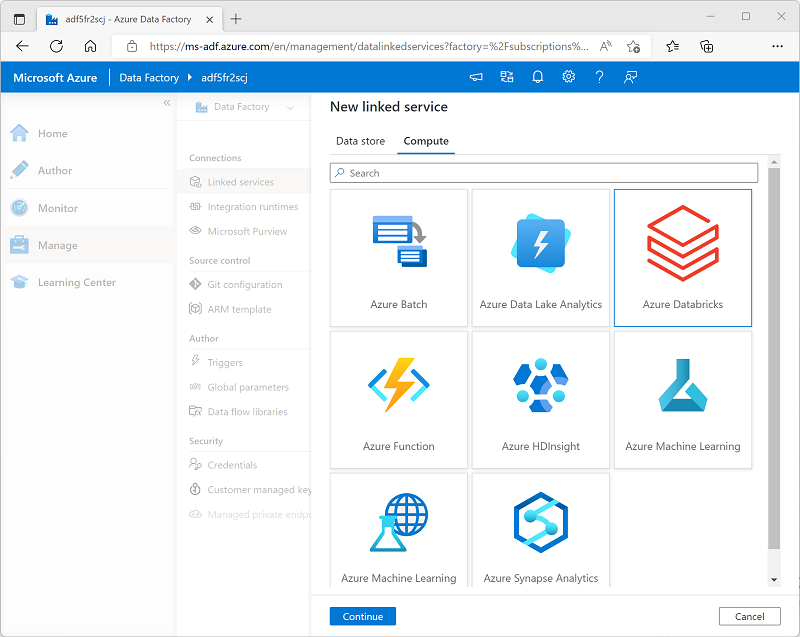
Task: Select the Azure Batch compute tile
Action: pos(398,258)
